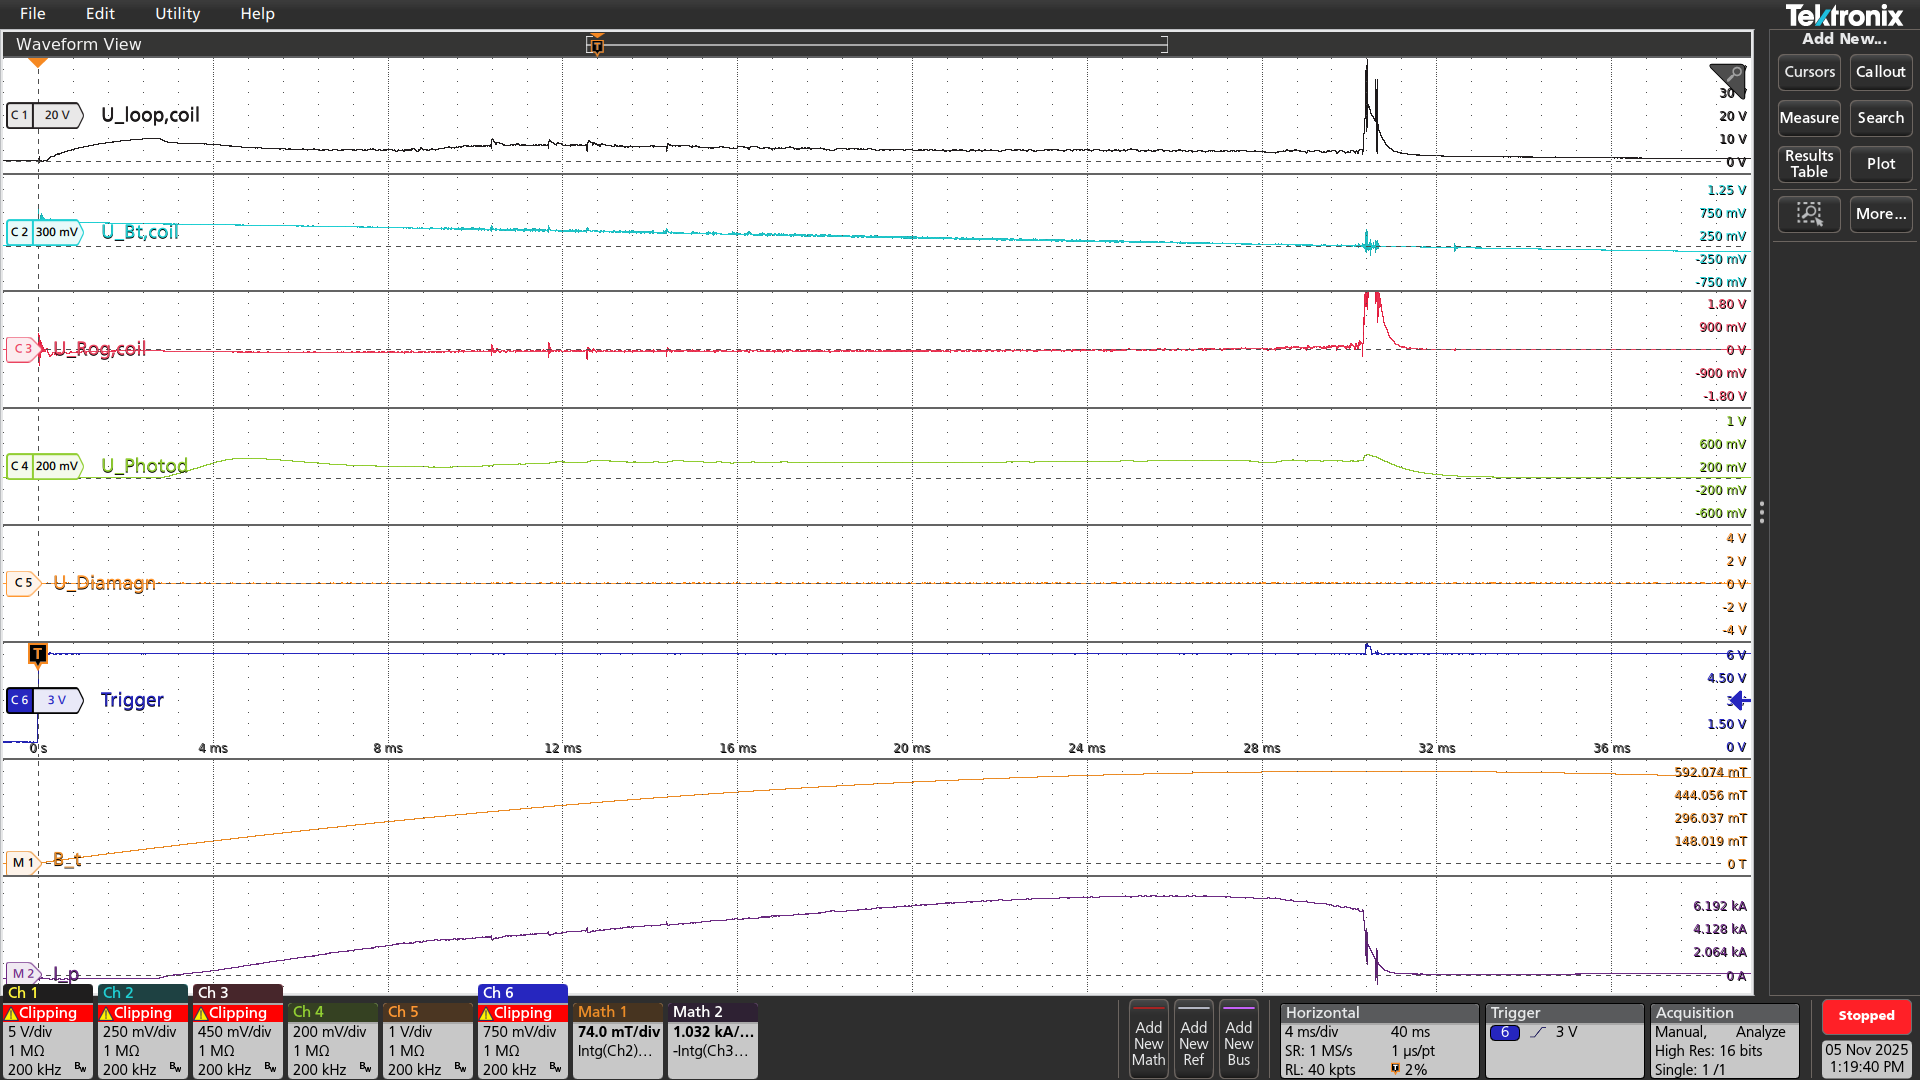Click the orange trigger position marker T

click(37, 654)
